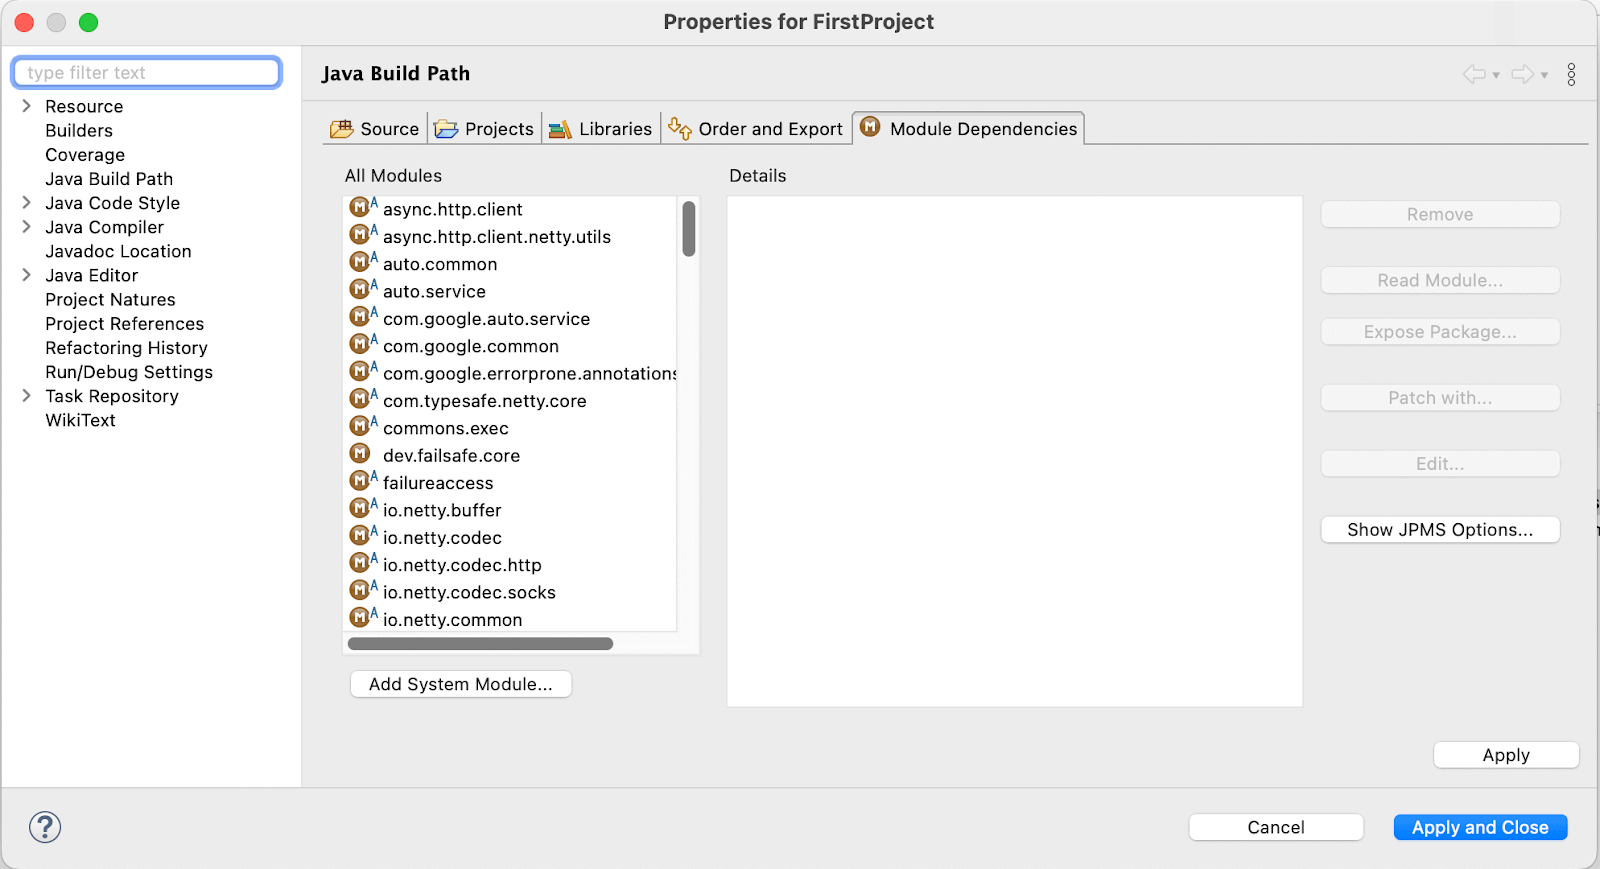Click module icon beside io.netty.common

(361, 618)
